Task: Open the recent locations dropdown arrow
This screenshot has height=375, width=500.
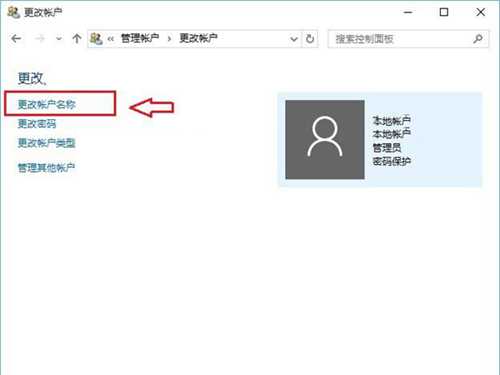Action: pyautogui.click(x=59, y=39)
